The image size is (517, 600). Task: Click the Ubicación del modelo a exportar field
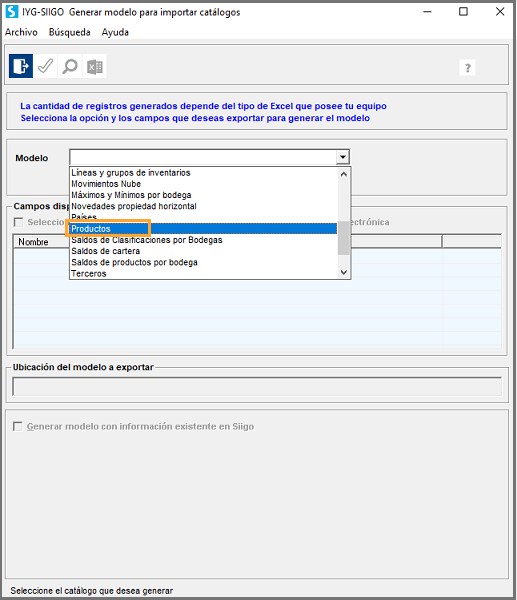(257, 386)
